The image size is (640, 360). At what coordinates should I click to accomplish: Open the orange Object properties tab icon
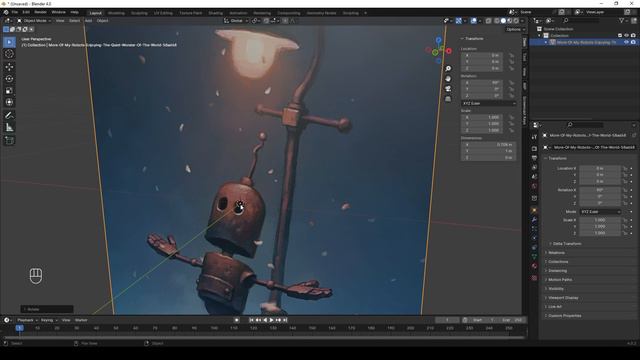pyautogui.click(x=534, y=210)
